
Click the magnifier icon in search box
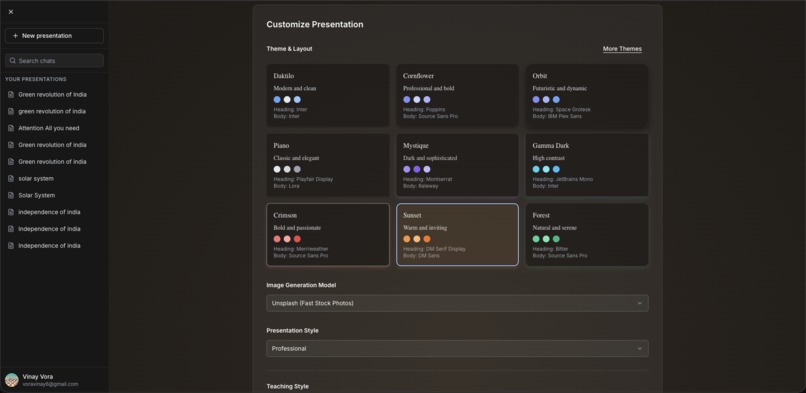pos(12,61)
